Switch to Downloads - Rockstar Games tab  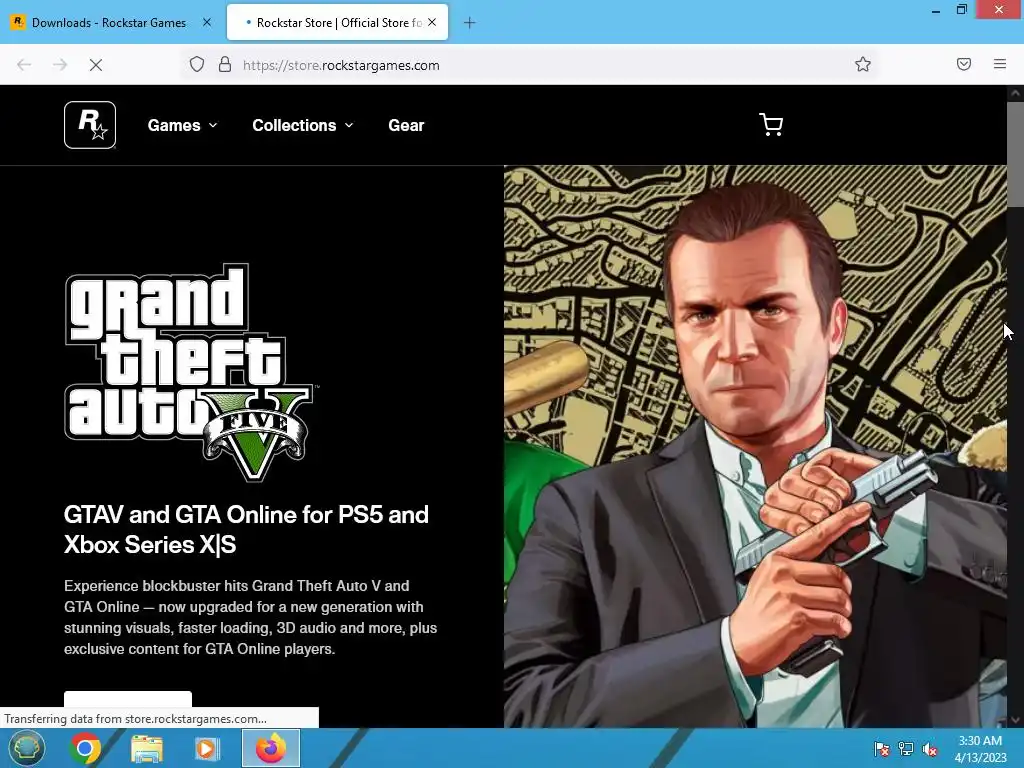click(x=111, y=22)
